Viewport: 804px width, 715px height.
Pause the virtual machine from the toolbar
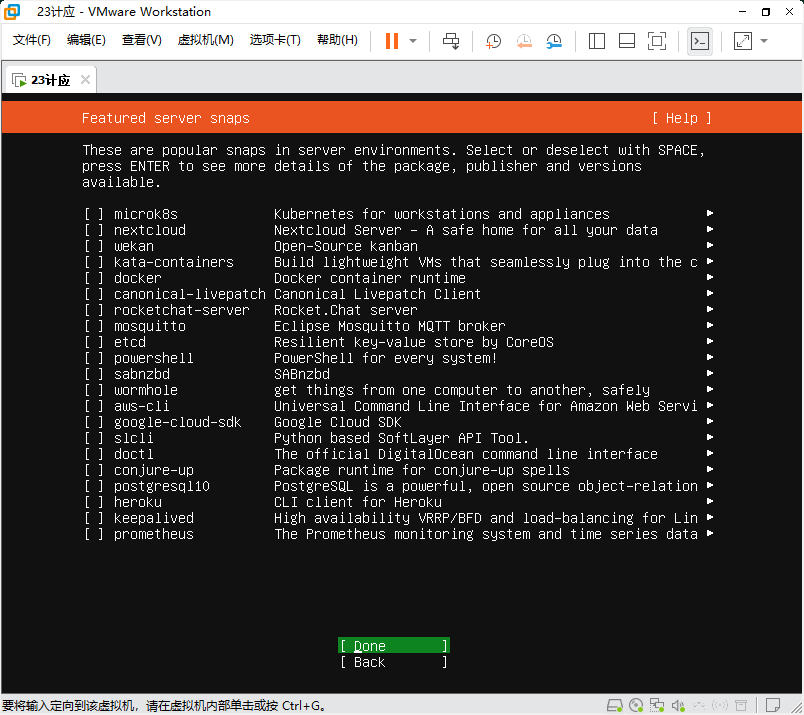(392, 41)
